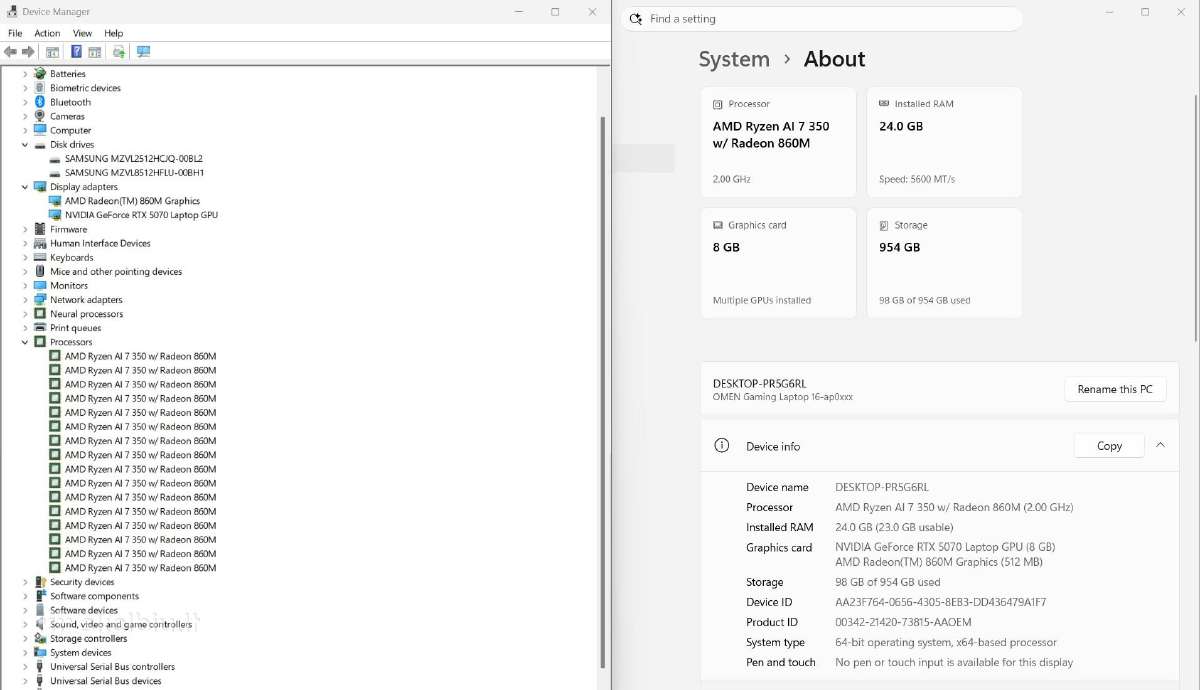Click the Universal Serial Bus controllers icon
This screenshot has width=1200, height=690.
pyautogui.click(x=40, y=666)
